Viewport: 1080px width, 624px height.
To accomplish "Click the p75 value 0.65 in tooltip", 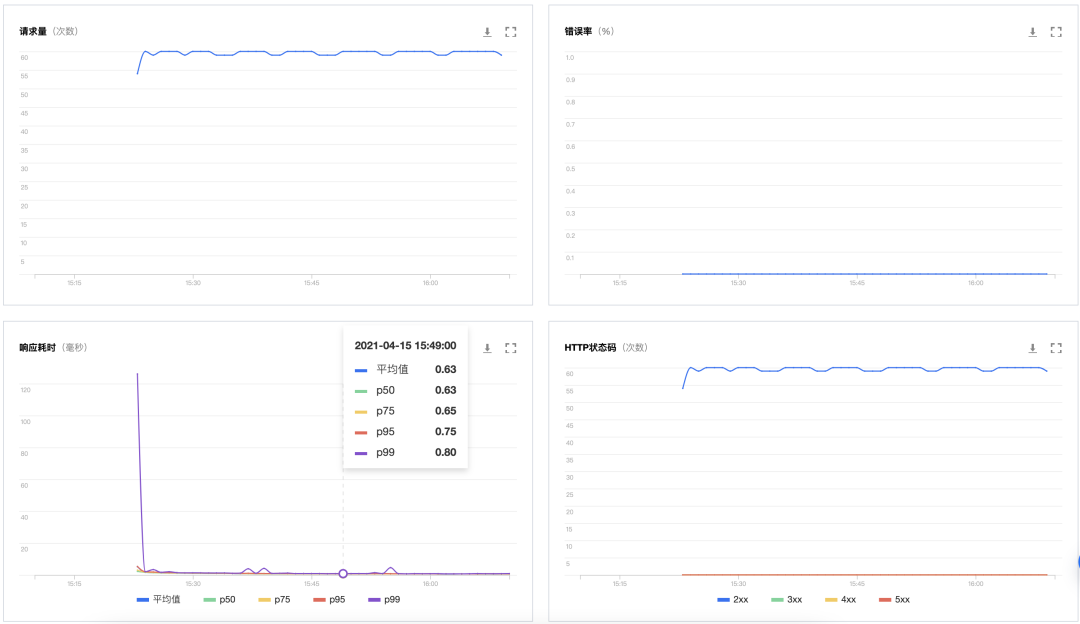I will coord(446,411).
